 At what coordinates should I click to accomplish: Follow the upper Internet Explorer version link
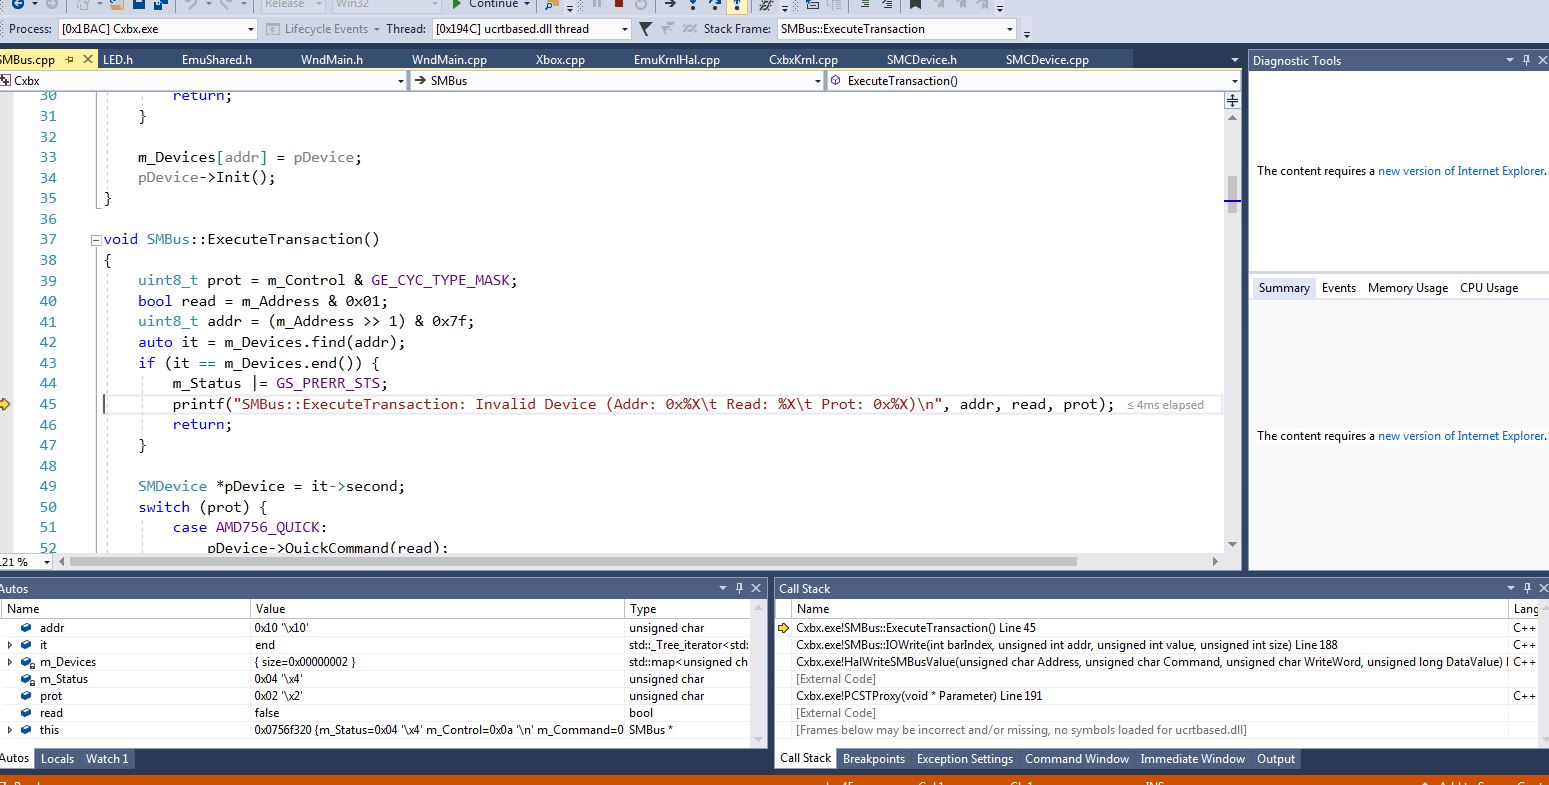click(1460, 171)
